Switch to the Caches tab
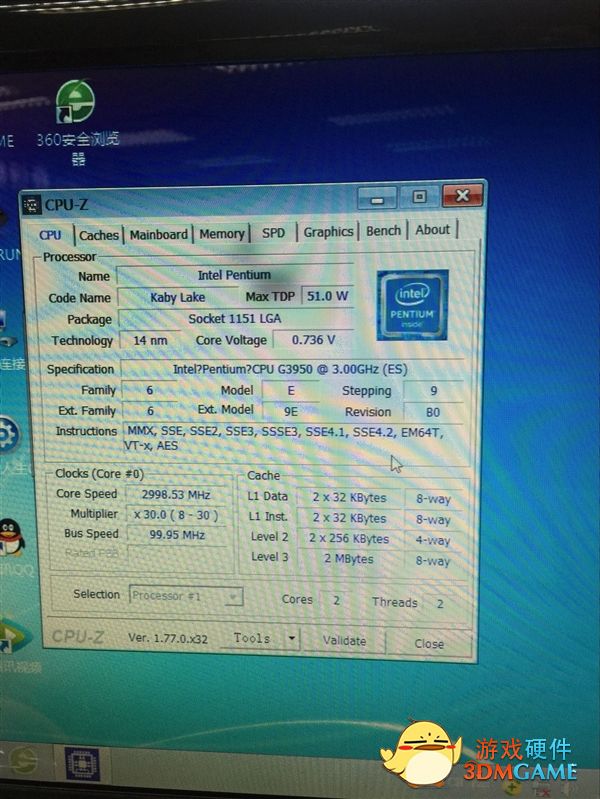 pos(99,235)
